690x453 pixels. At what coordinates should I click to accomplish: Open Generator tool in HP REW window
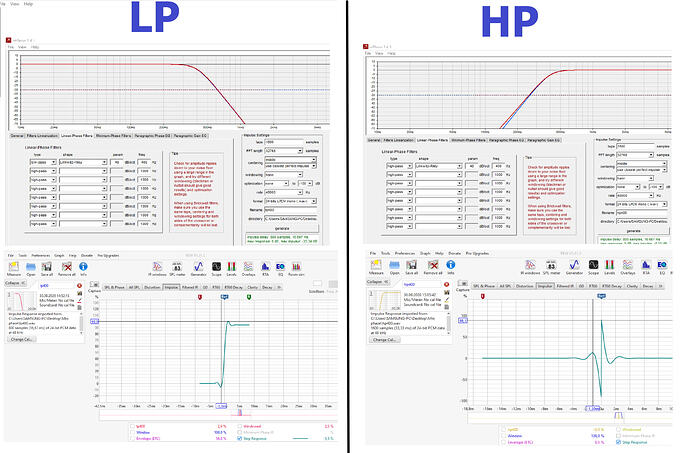[x=574, y=265]
